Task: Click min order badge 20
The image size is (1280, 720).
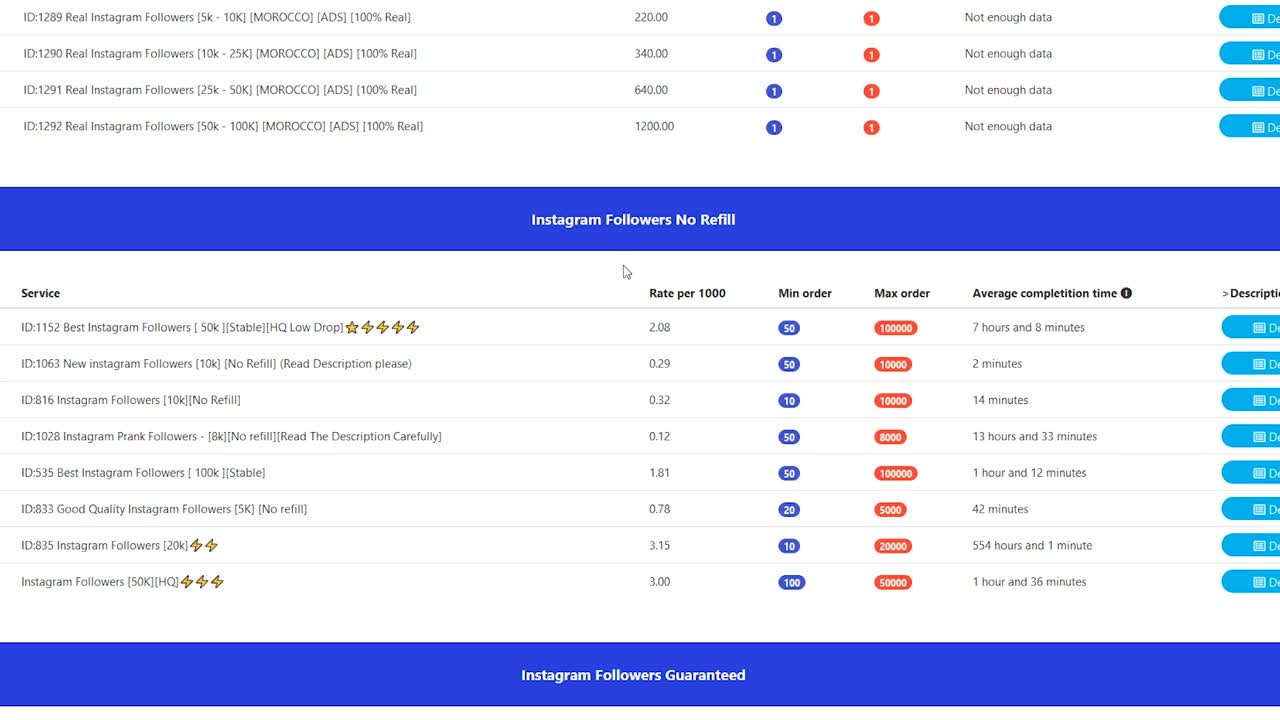Action: (x=789, y=510)
